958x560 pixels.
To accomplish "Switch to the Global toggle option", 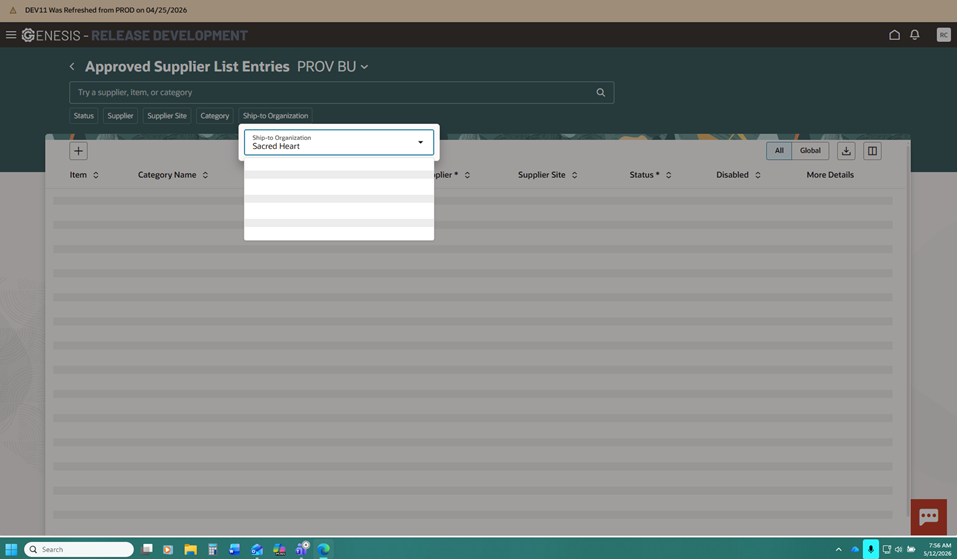I will click(x=810, y=151).
